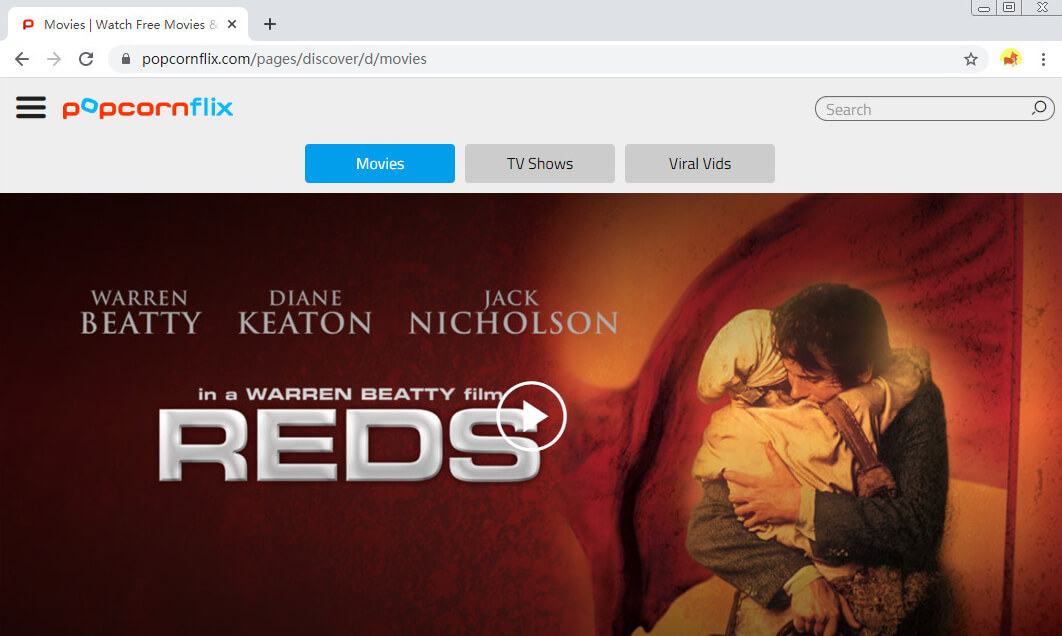Screen dimensions: 1062x636
Task: Open the Viral Vids tab
Action: 700,163
